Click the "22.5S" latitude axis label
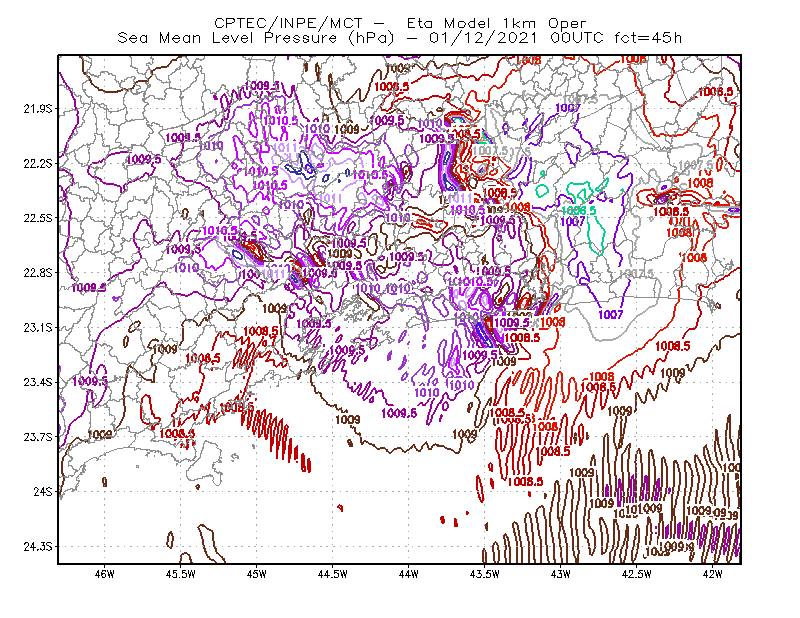The image size is (800, 618). pos(38,218)
